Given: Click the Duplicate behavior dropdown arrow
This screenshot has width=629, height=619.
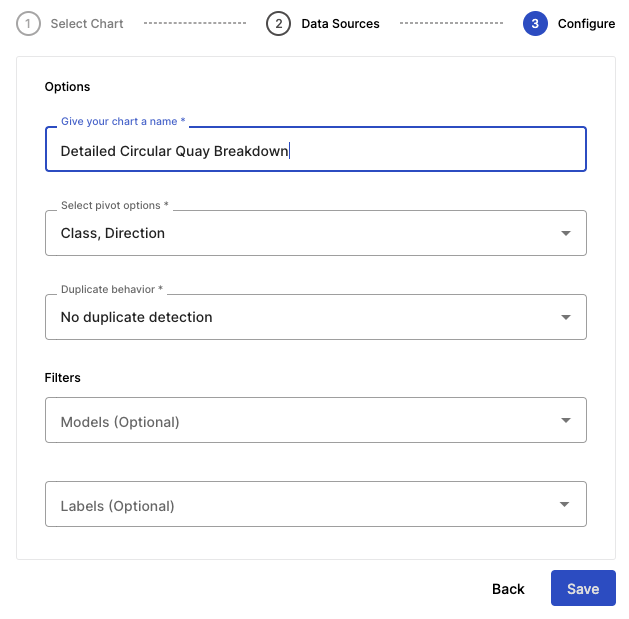Looking at the screenshot, I should point(566,317).
